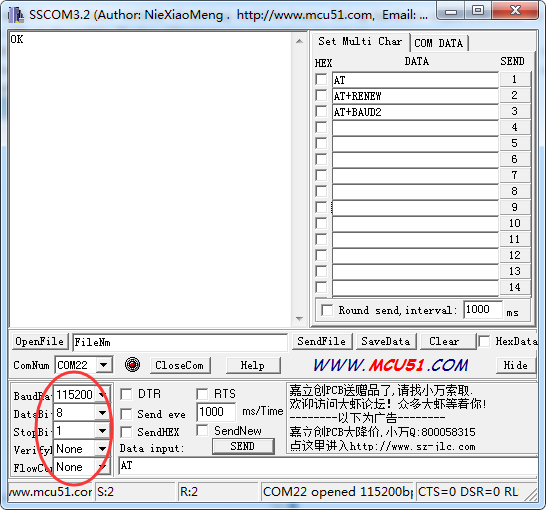Click the AT+BAUD2 data field
This screenshot has width=546, height=510.
tap(415, 112)
